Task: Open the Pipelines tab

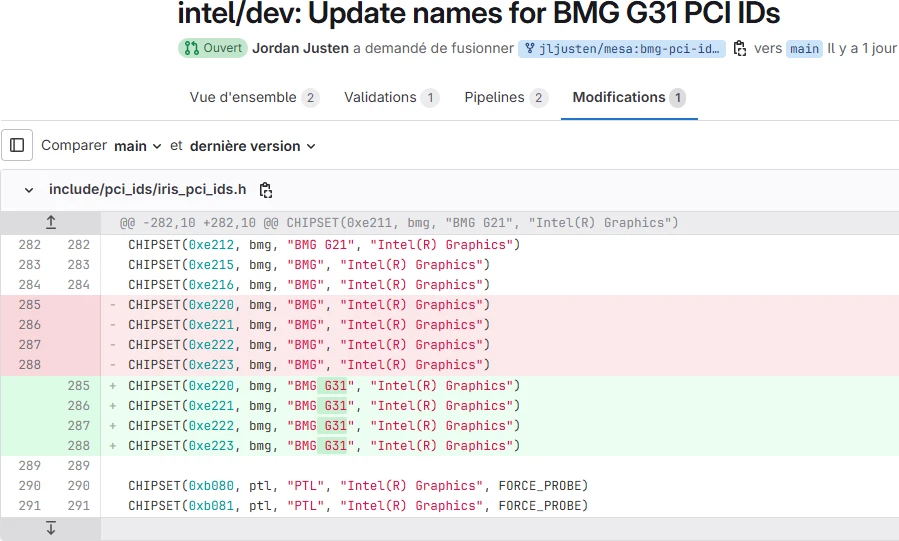Action: [x=506, y=97]
